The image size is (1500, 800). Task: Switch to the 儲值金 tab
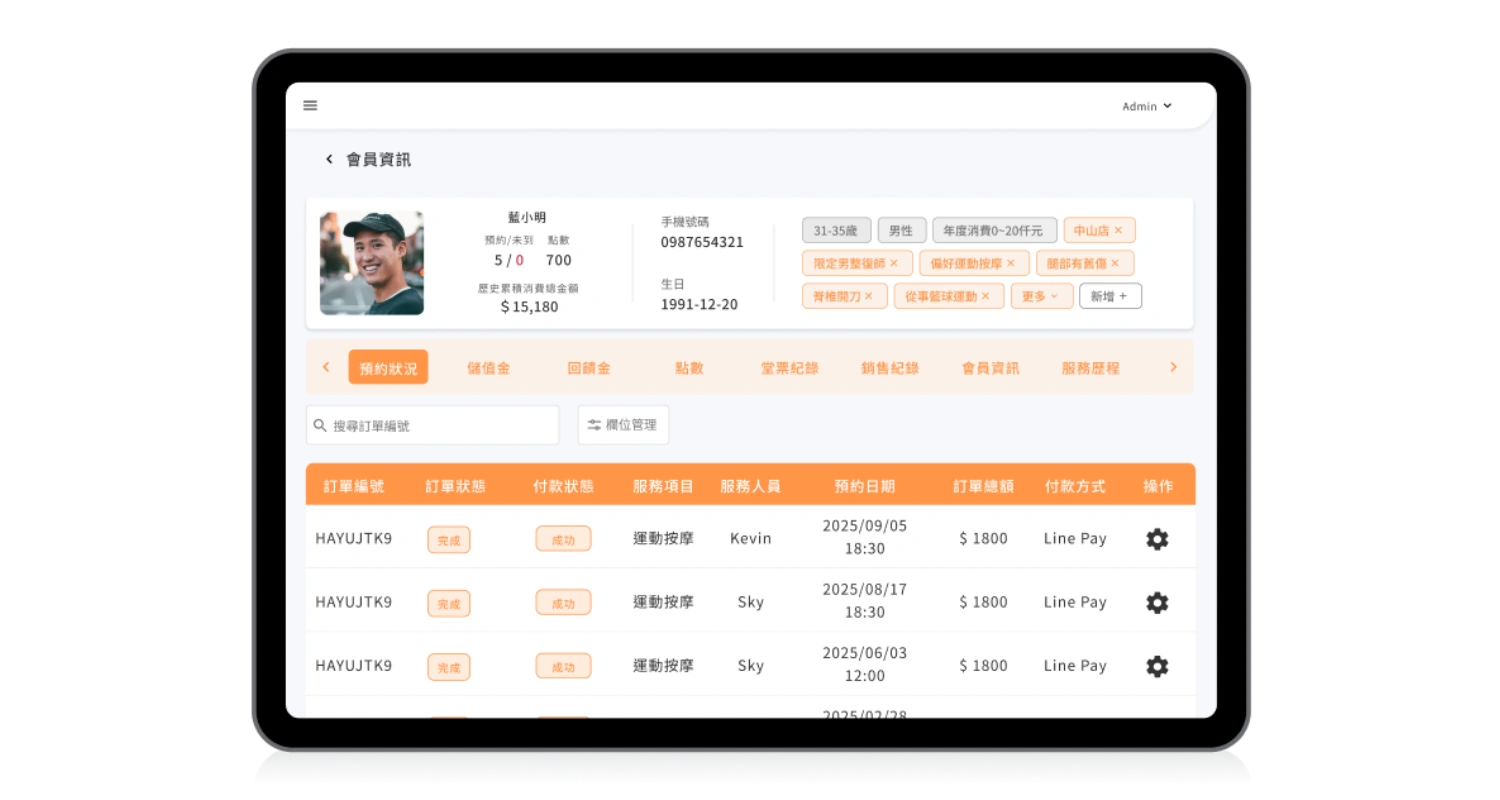tap(488, 367)
